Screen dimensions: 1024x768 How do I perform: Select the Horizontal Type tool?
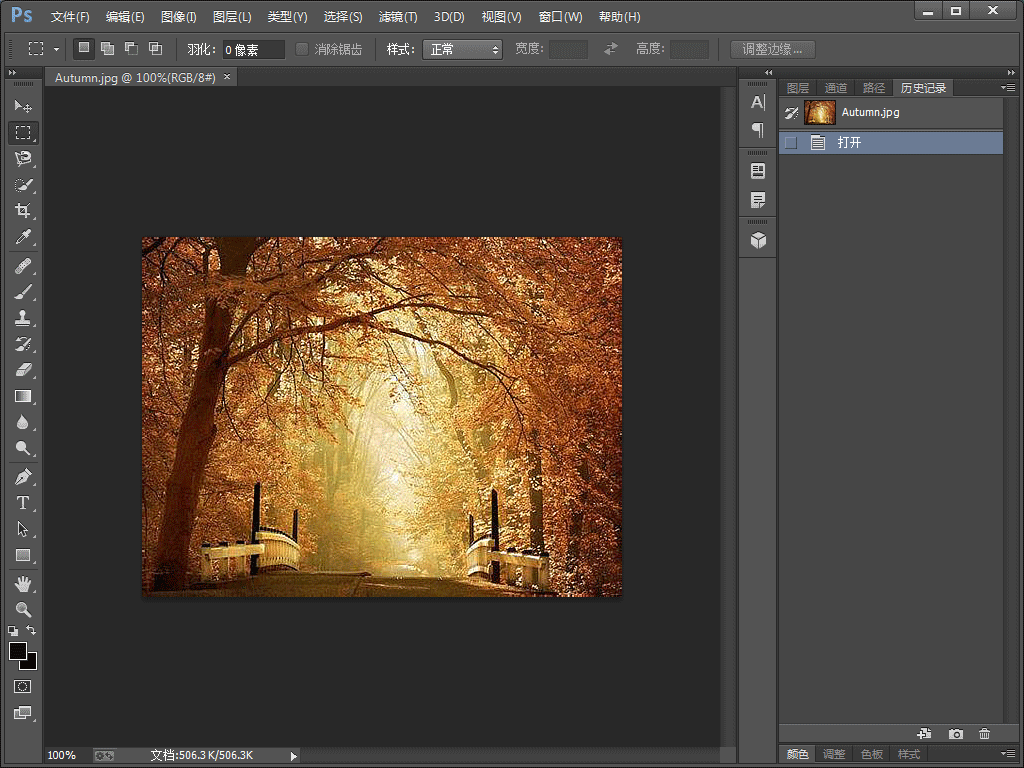(x=23, y=503)
